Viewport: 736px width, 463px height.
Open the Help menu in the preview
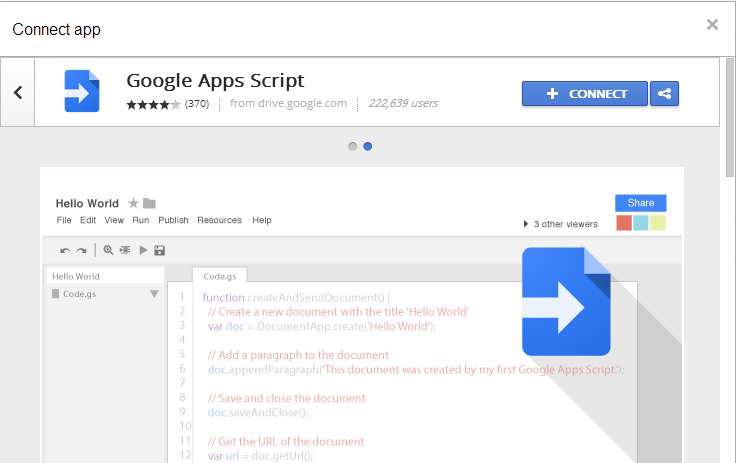pyautogui.click(x=261, y=220)
